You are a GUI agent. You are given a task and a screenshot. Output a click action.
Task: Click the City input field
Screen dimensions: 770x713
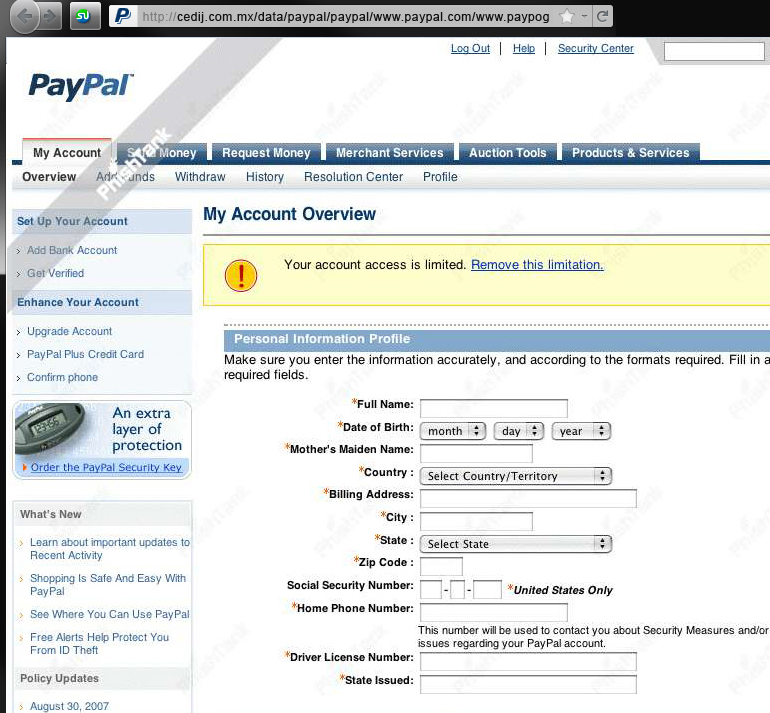pyautogui.click(x=476, y=521)
